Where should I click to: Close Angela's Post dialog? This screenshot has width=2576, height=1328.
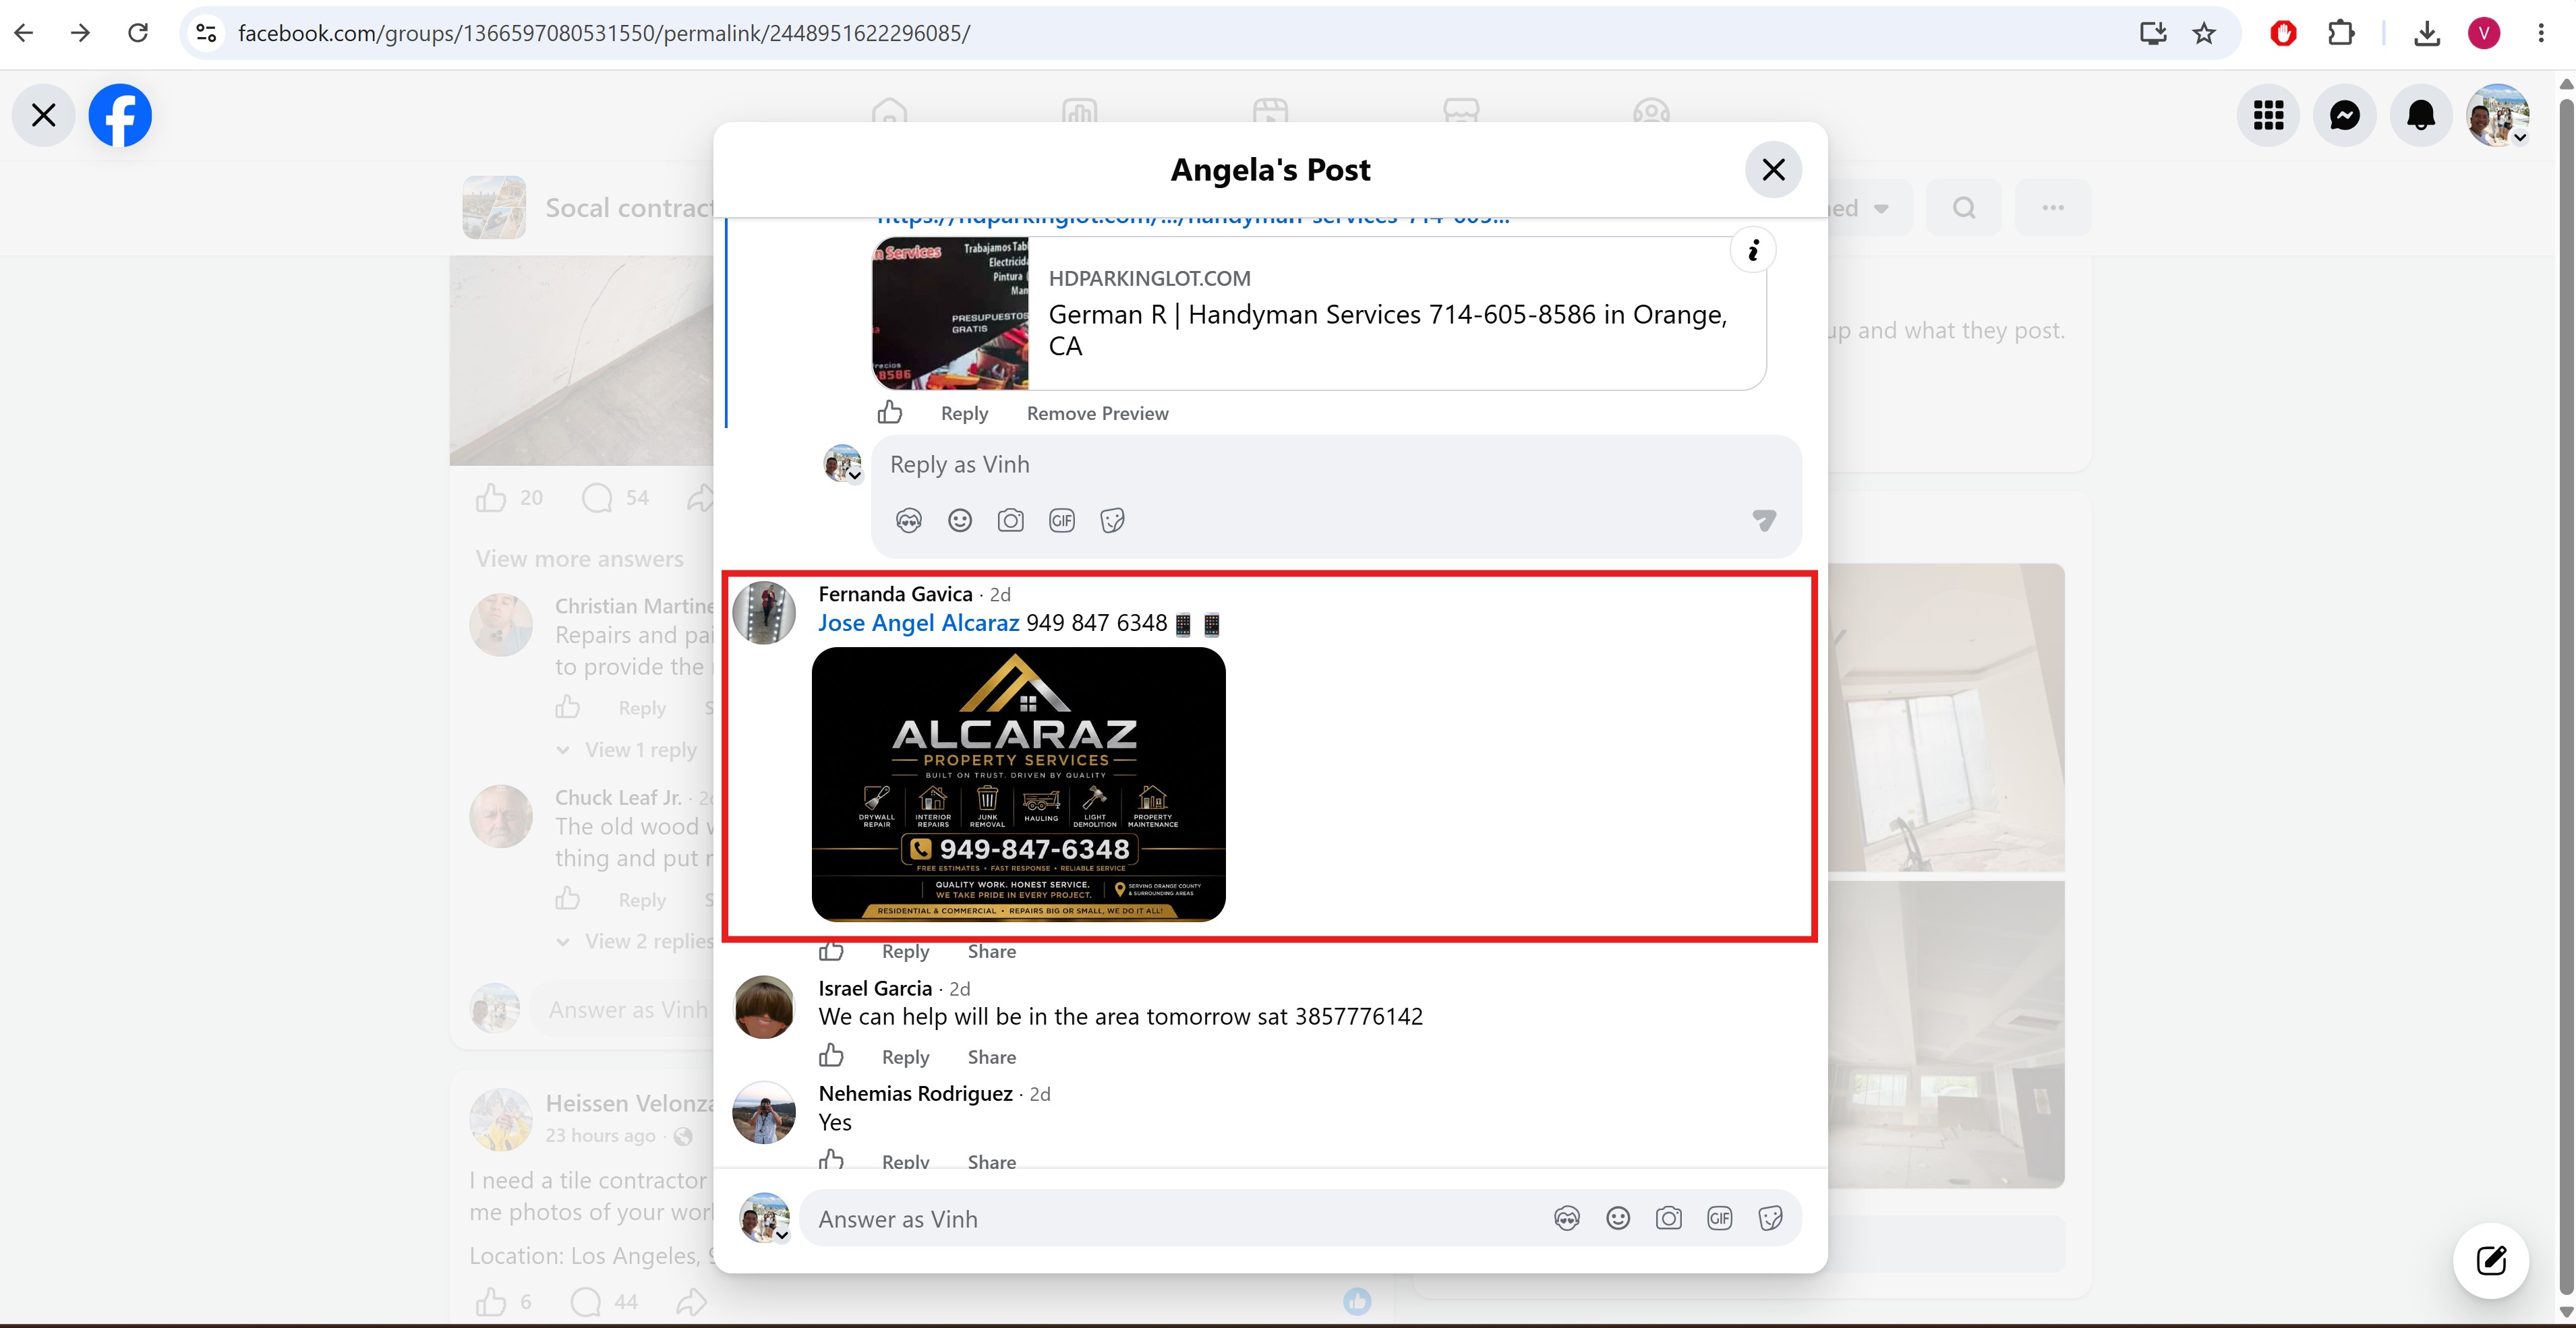click(1773, 170)
